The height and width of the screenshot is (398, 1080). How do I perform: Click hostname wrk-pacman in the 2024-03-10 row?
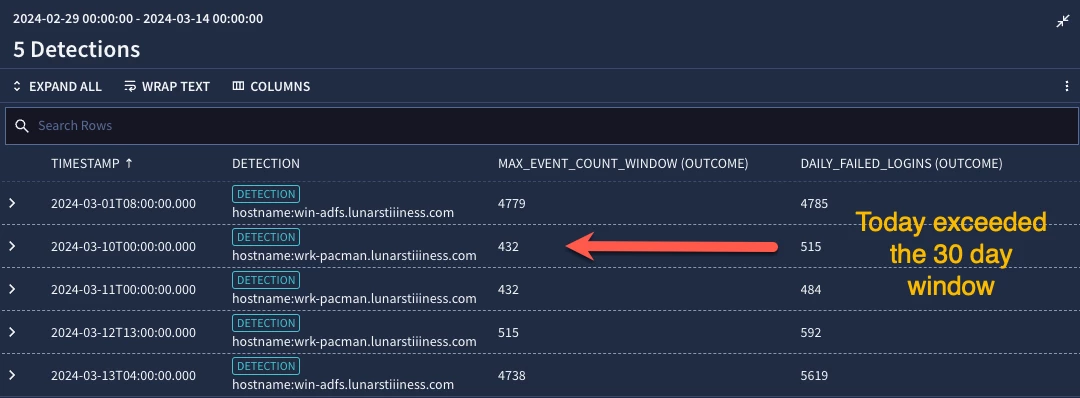[354, 255]
